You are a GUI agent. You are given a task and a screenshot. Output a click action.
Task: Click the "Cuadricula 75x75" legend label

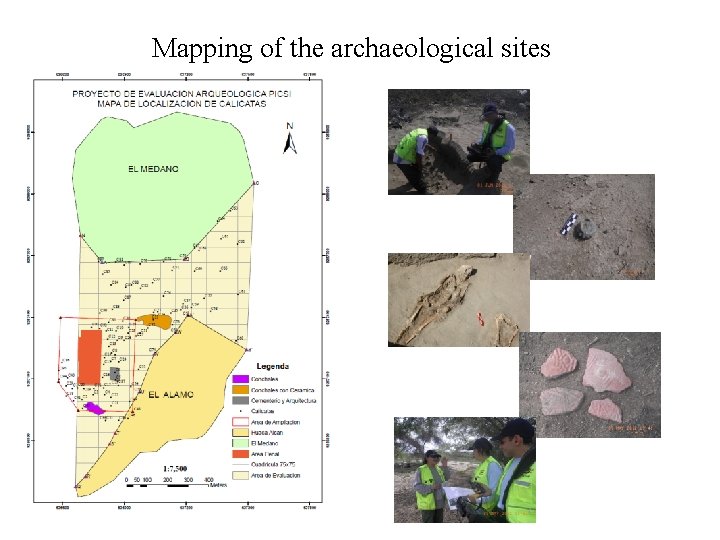[273, 465]
